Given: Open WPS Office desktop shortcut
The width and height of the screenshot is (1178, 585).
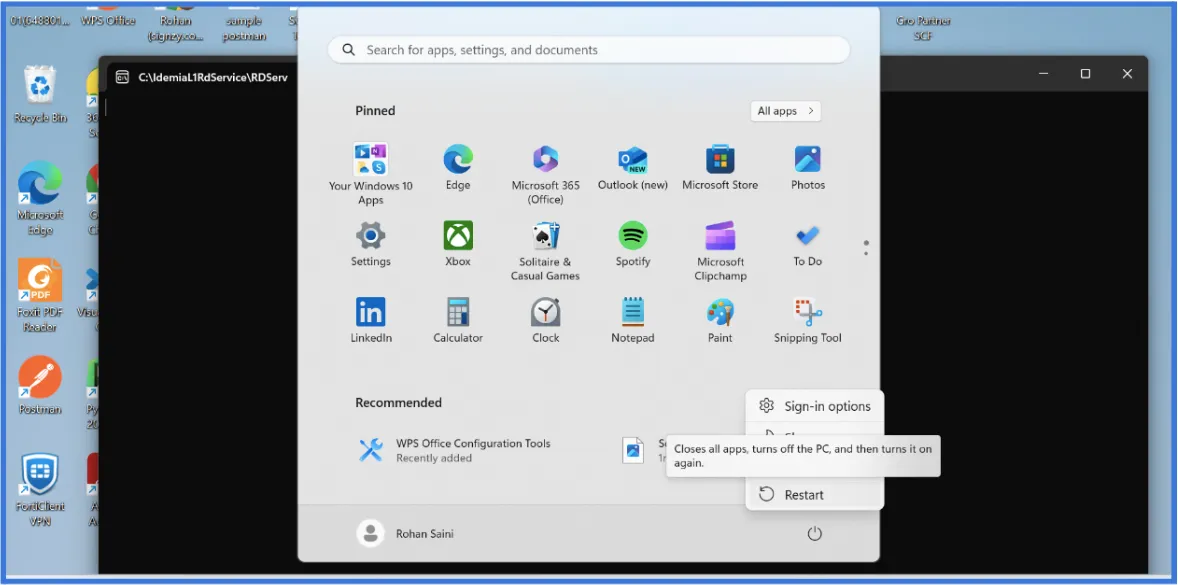Looking at the screenshot, I should pos(107,15).
